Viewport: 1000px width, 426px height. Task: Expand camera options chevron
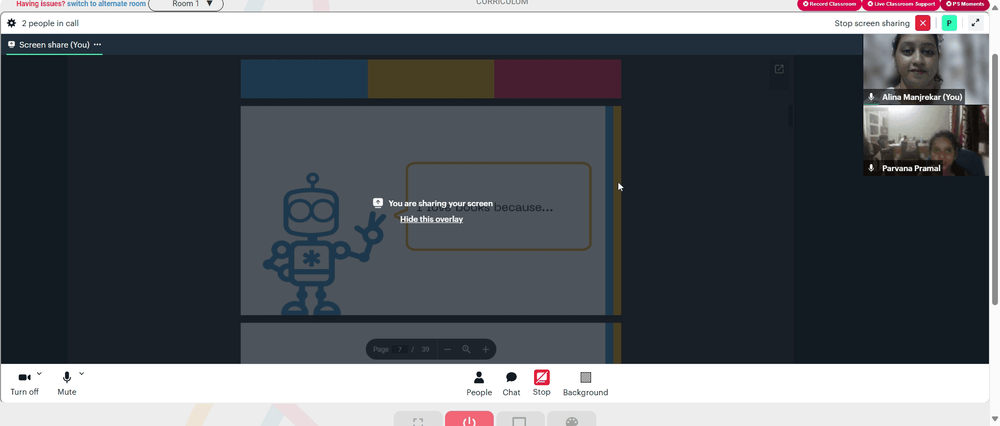pyautogui.click(x=40, y=374)
